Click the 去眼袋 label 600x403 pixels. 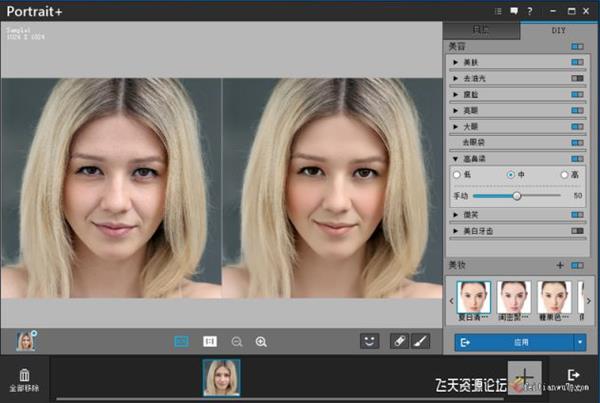point(473,142)
